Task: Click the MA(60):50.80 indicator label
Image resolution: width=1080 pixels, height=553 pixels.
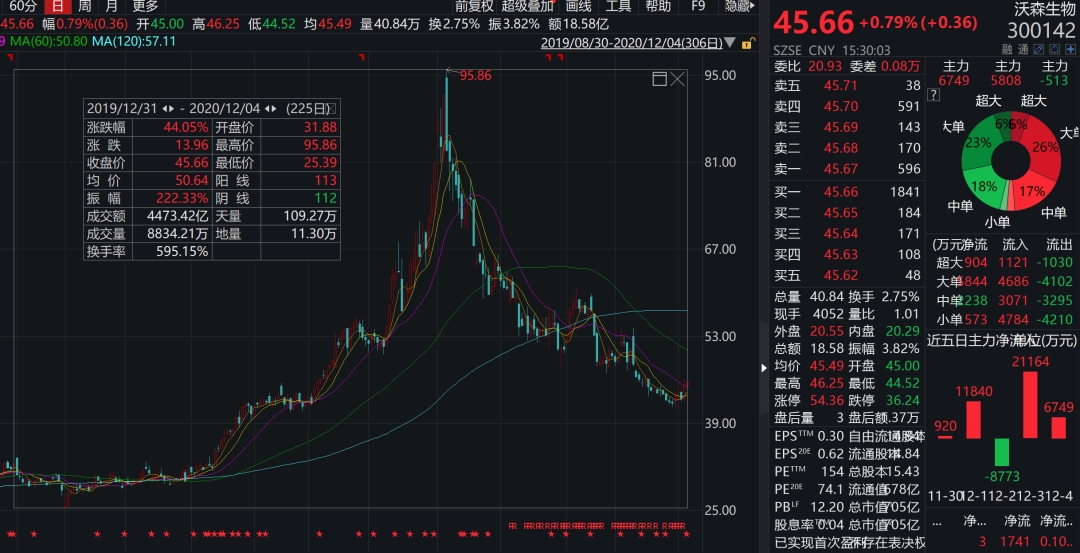Action: (47, 41)
